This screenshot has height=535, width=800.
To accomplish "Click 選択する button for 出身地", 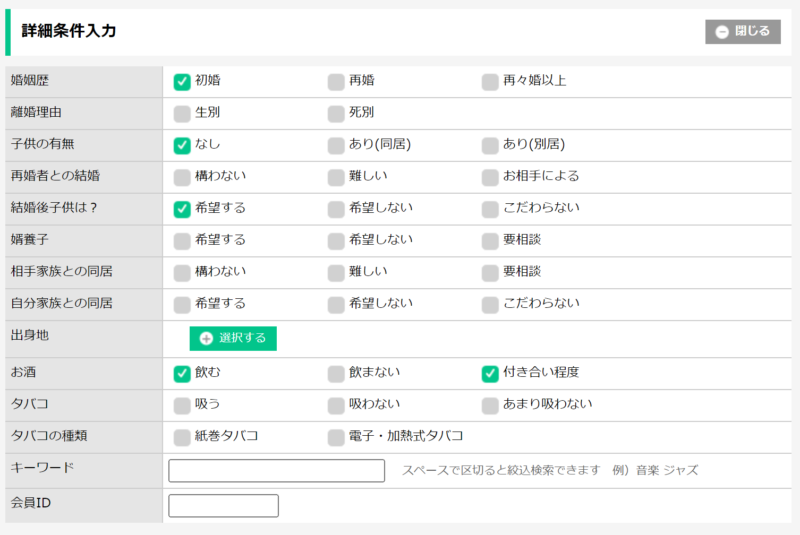I will click(x=233, y=338).
